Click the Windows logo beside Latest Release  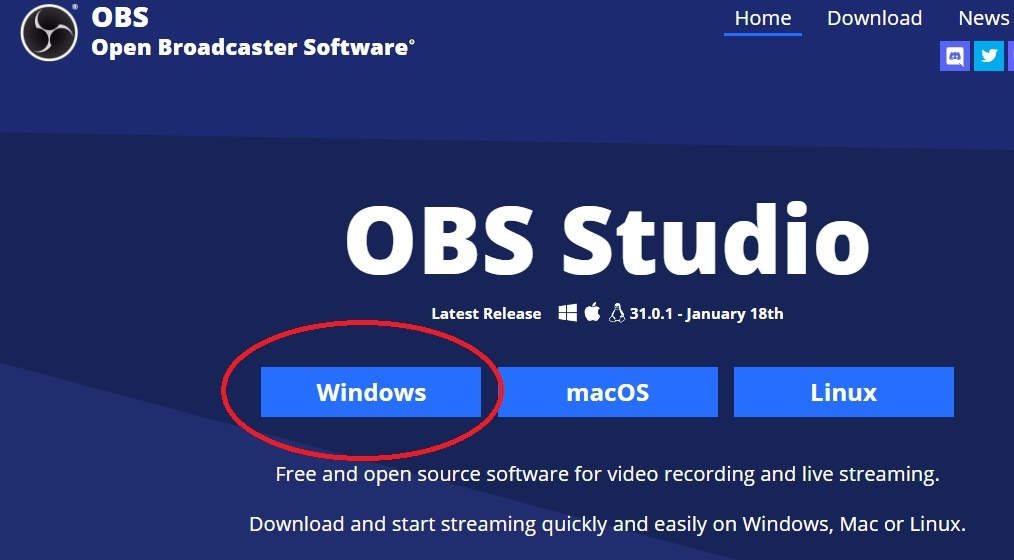(x=568, y=314)
